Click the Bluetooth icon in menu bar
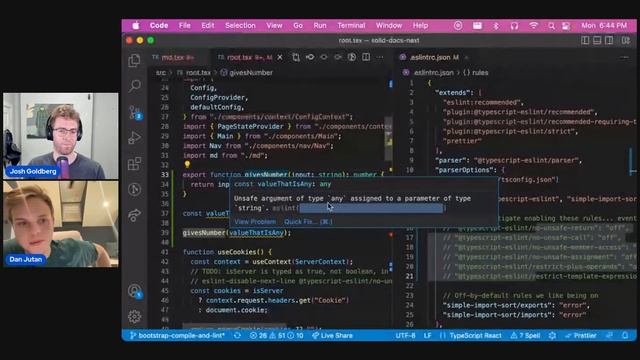 pyautogui.click(x=496, y=26)
